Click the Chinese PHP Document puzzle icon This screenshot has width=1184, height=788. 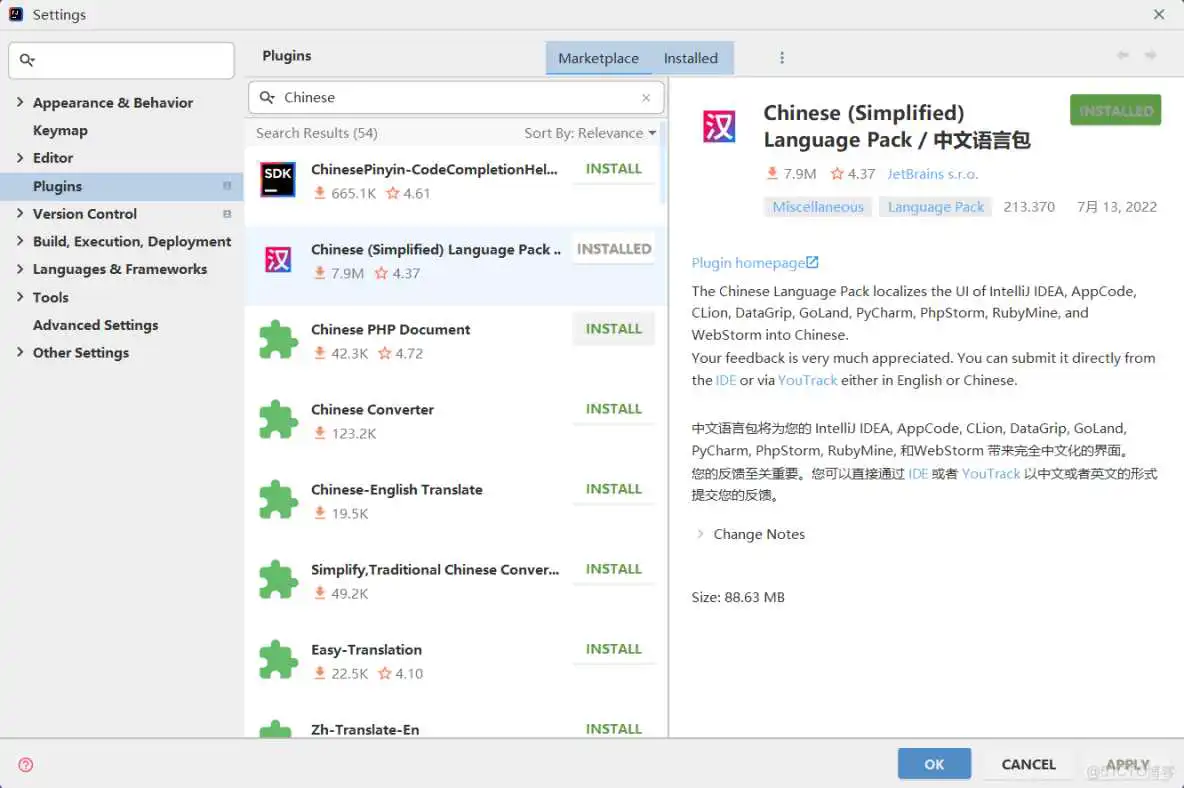coord(278,340)
